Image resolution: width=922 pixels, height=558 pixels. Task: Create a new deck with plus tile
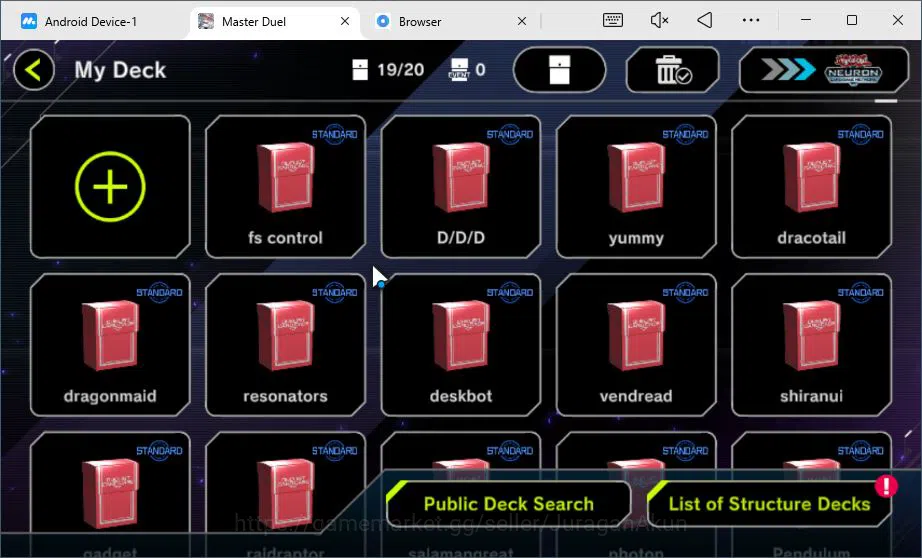(x=110, y=186)
